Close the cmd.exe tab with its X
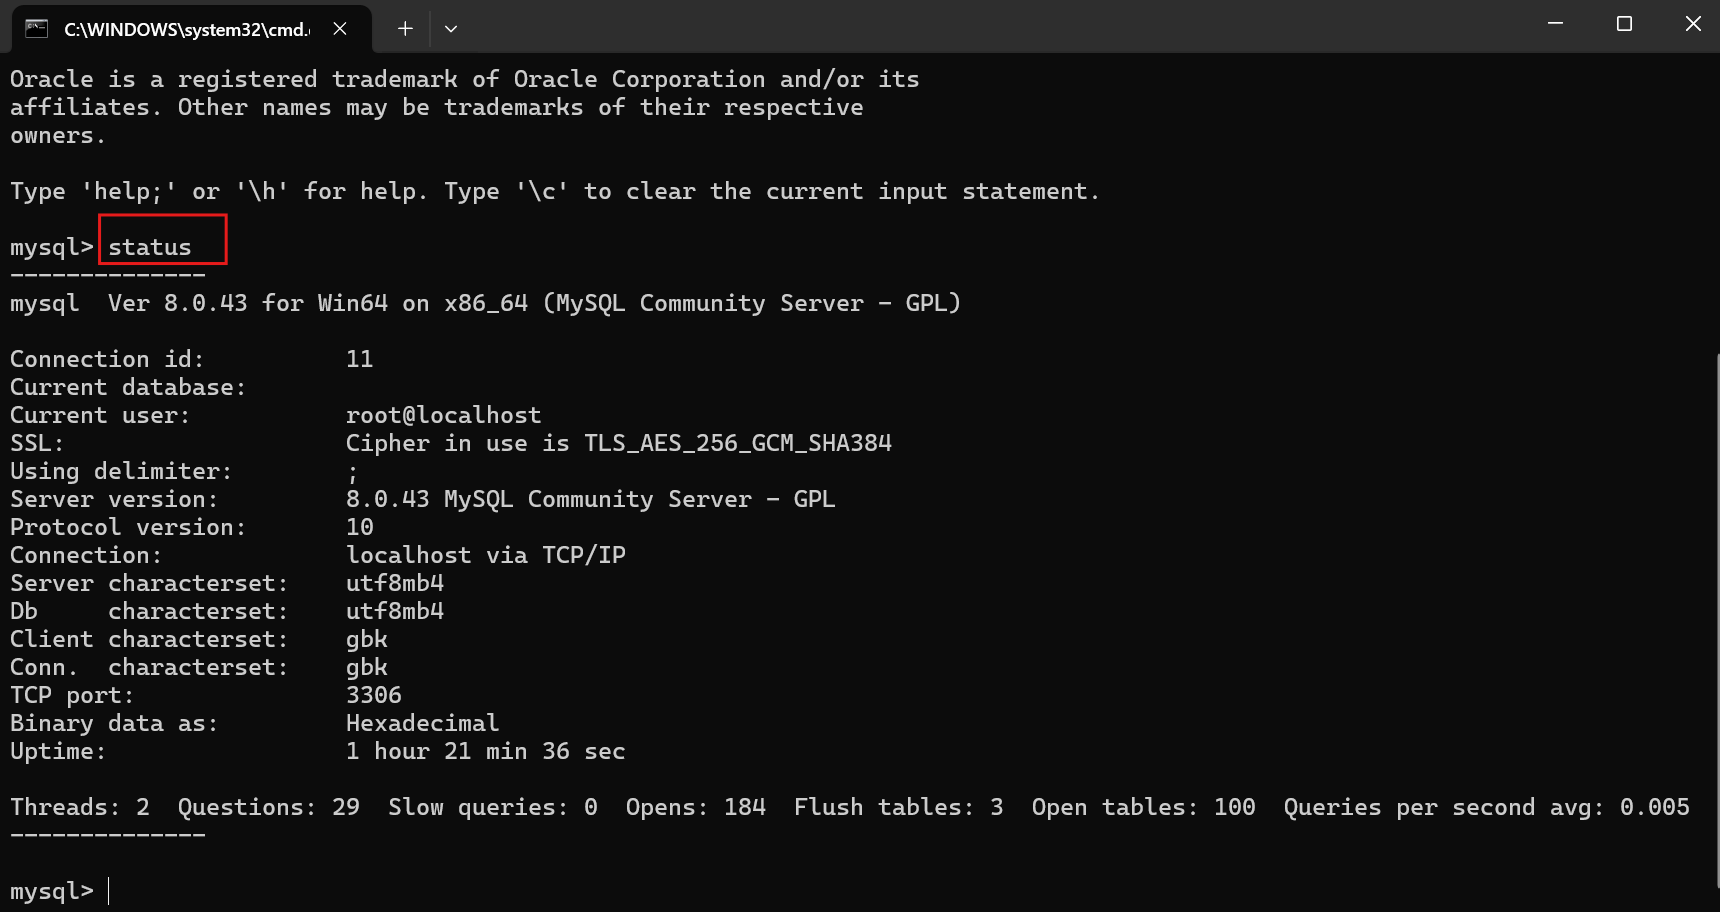Image resolution: width=1720 pixels, height=912 pixels. click(x=339, y=29)
